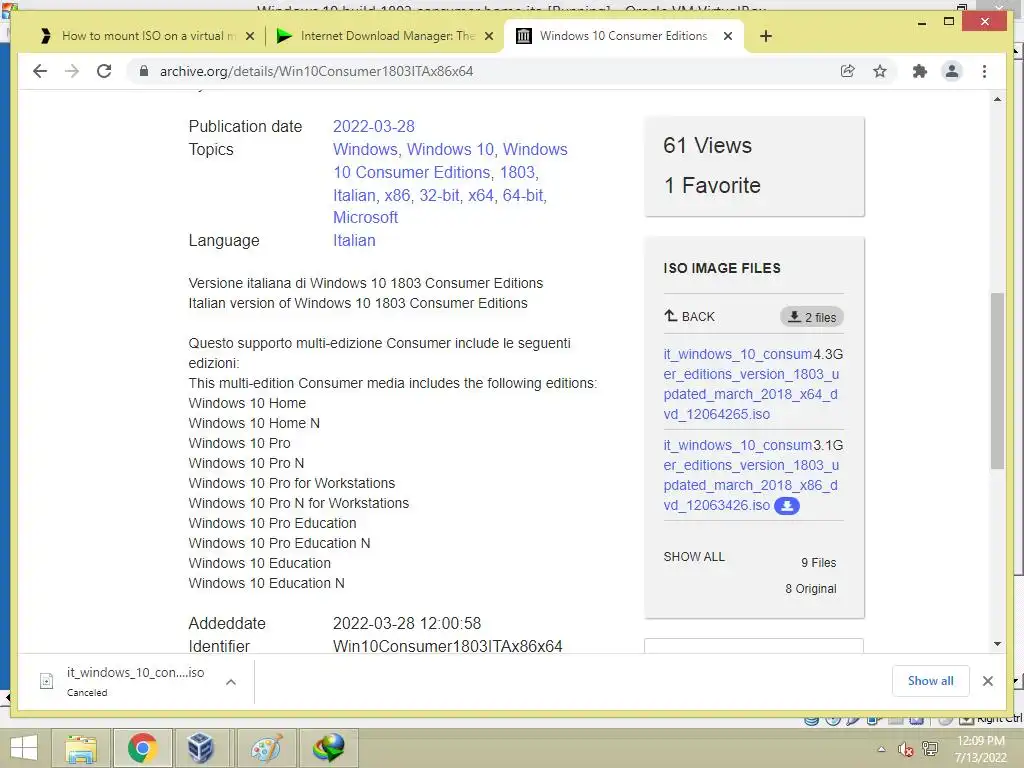Close the 'How to mount ISO' tab

pos(249,36)
